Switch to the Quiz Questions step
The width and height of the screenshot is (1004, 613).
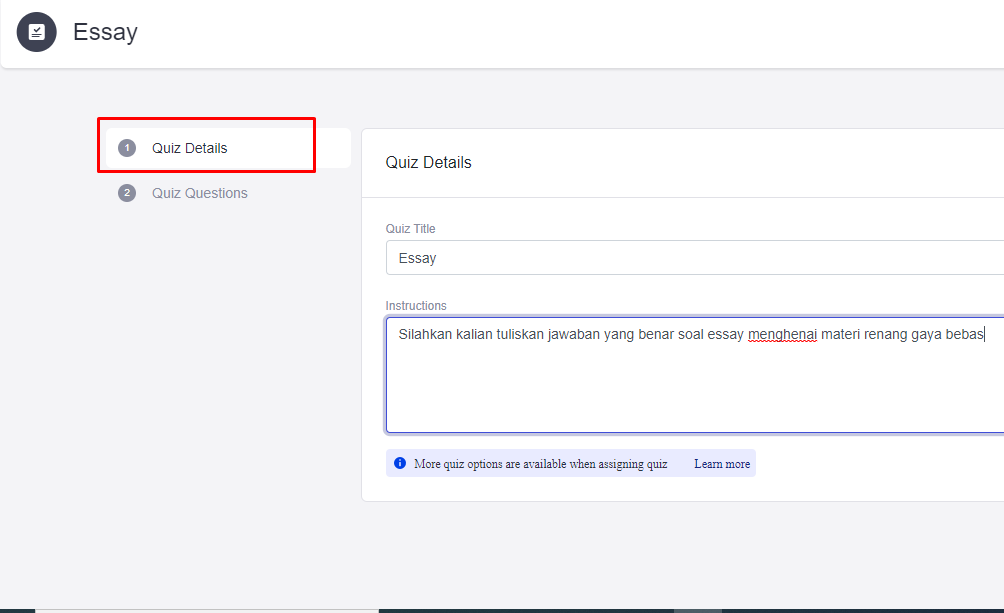coord(199,193)
